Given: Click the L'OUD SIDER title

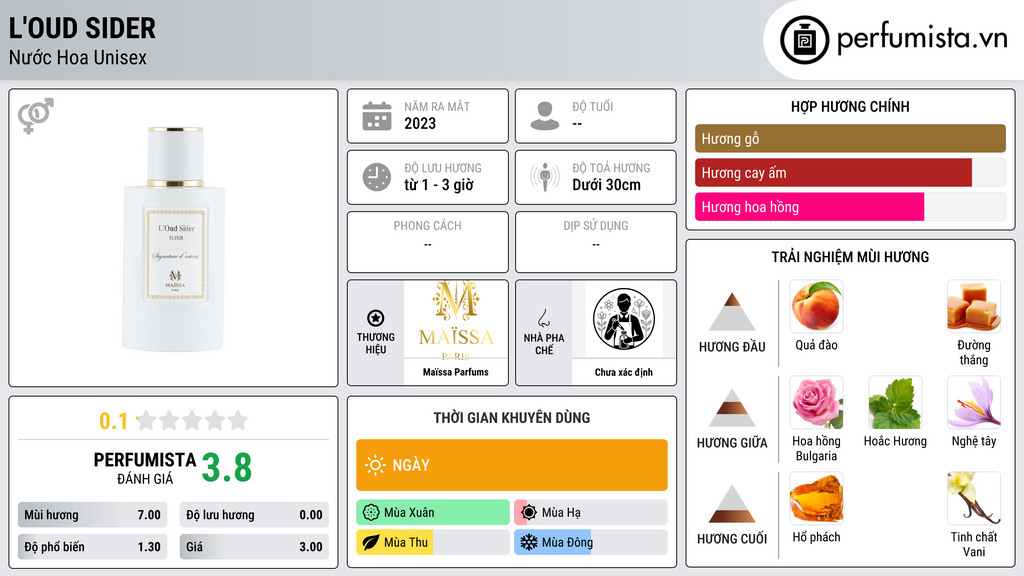Looking at the screenshot, I should 82,28.
